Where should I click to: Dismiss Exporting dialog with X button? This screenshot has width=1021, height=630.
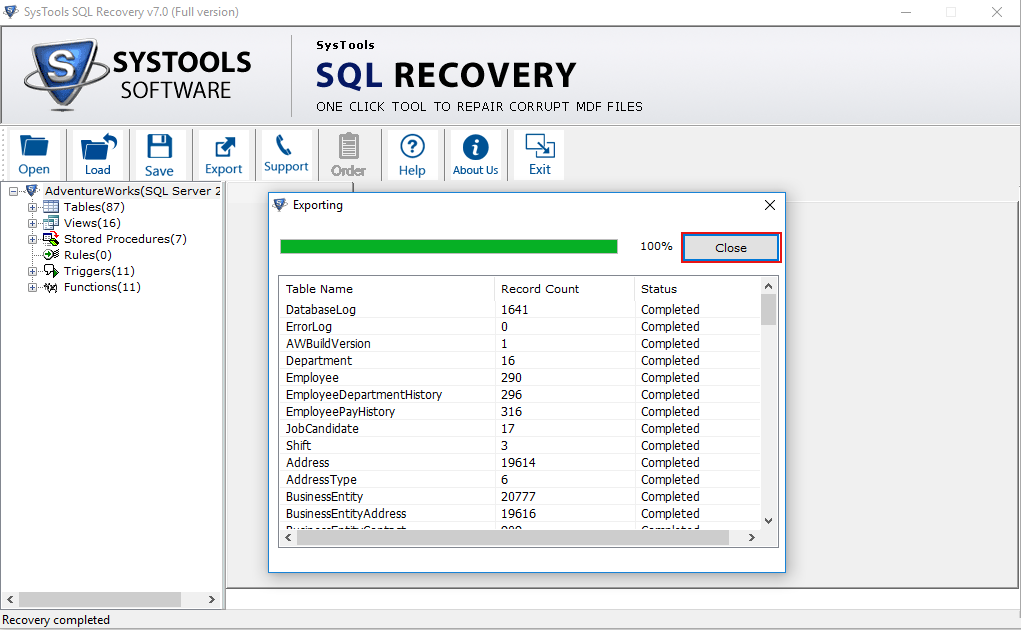tap(770, 205)
